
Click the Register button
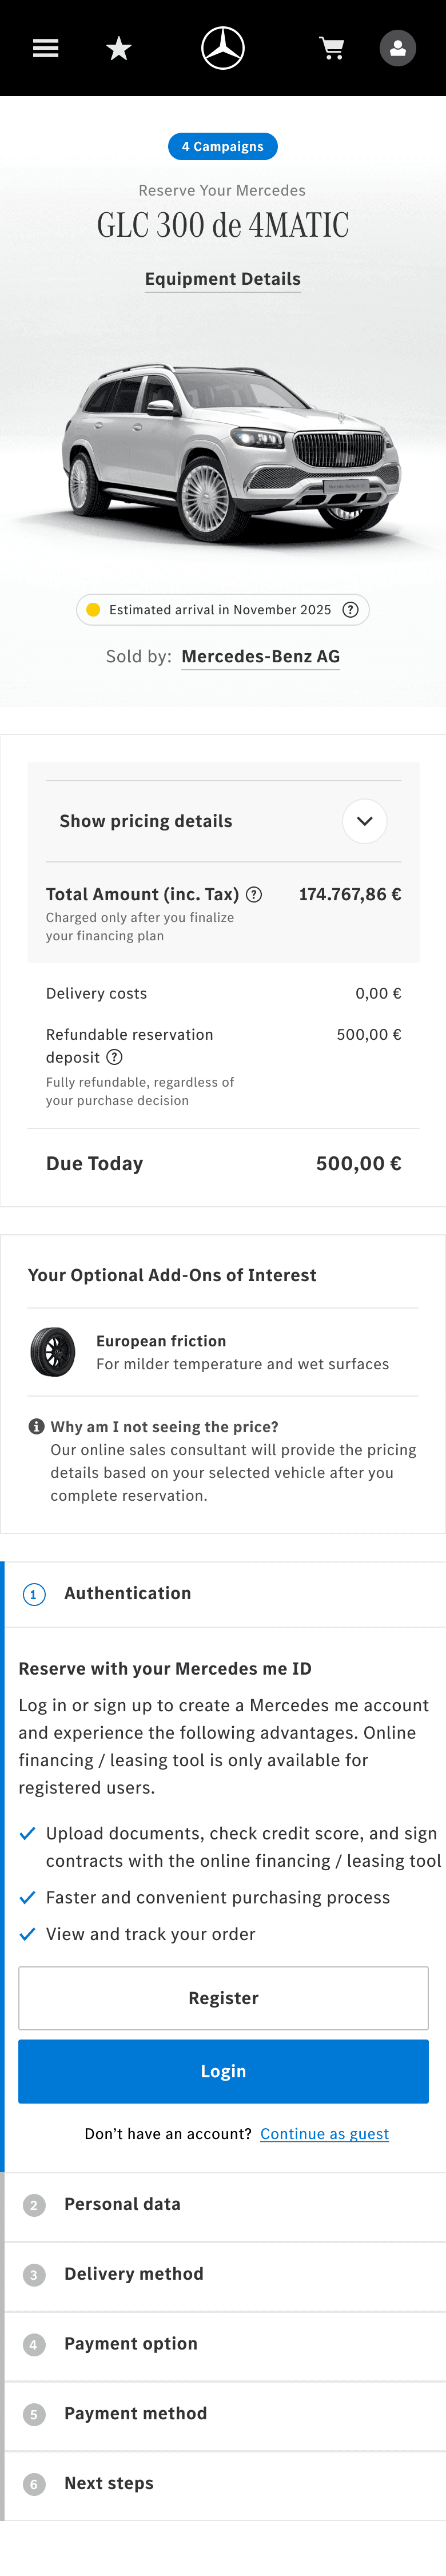[x=223, y=1998]
